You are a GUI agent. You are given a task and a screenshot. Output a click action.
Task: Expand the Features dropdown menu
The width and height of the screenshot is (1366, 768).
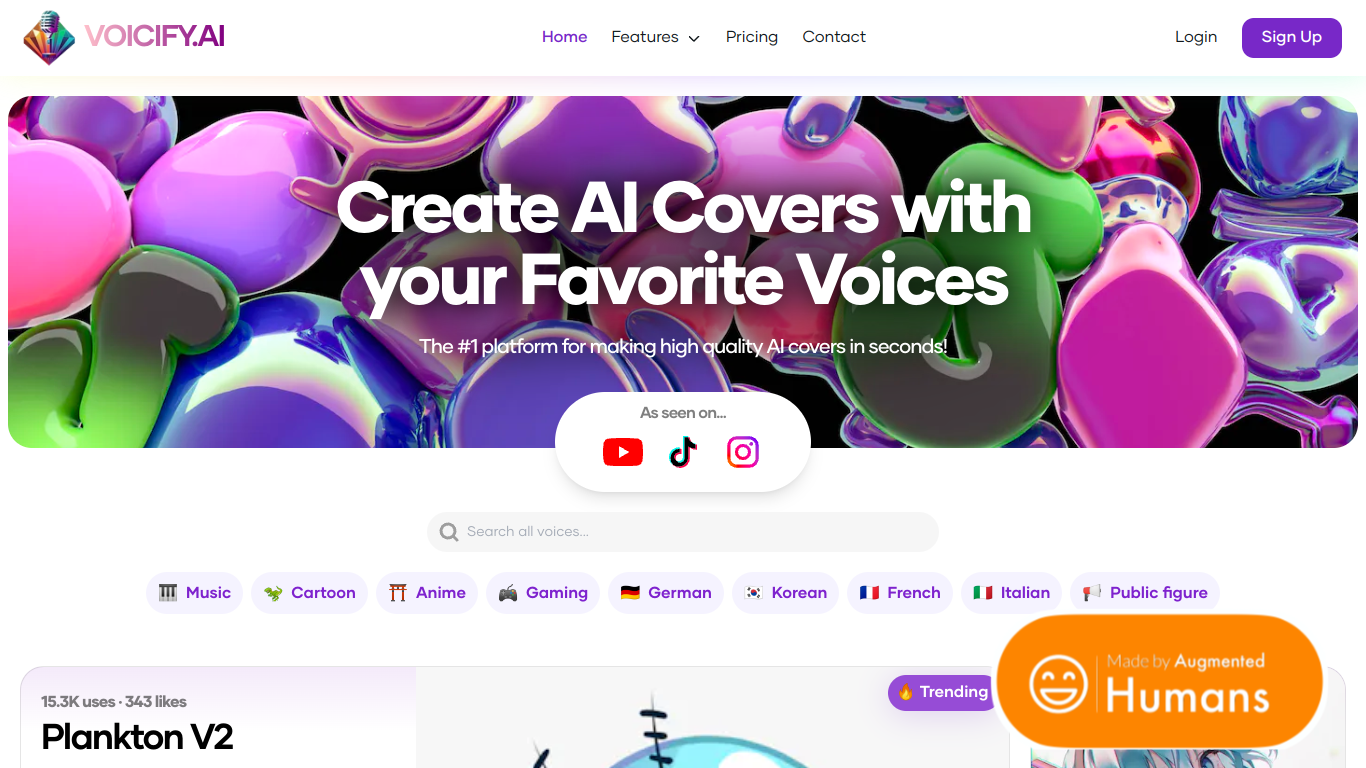tap(655, 37)
